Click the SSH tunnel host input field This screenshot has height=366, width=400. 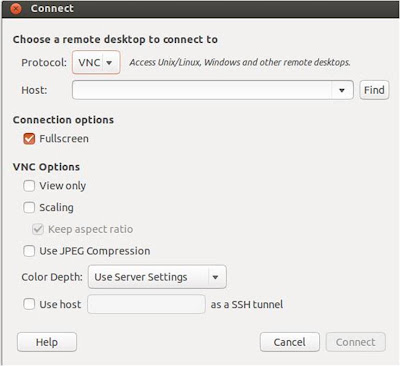coord(146,304)
